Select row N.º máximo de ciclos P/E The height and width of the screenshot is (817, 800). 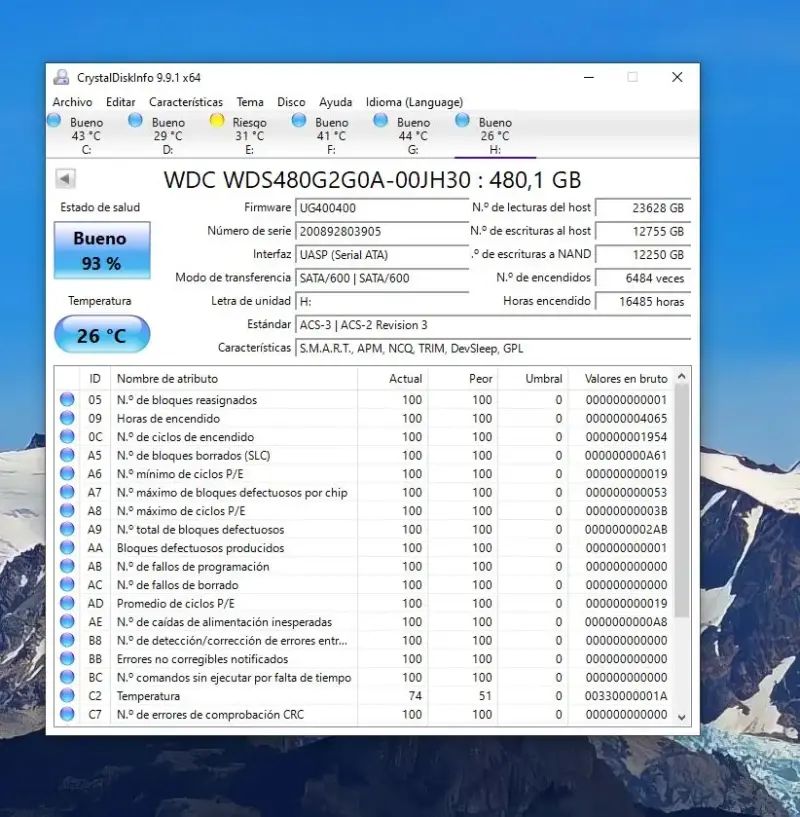coord(364,511)
